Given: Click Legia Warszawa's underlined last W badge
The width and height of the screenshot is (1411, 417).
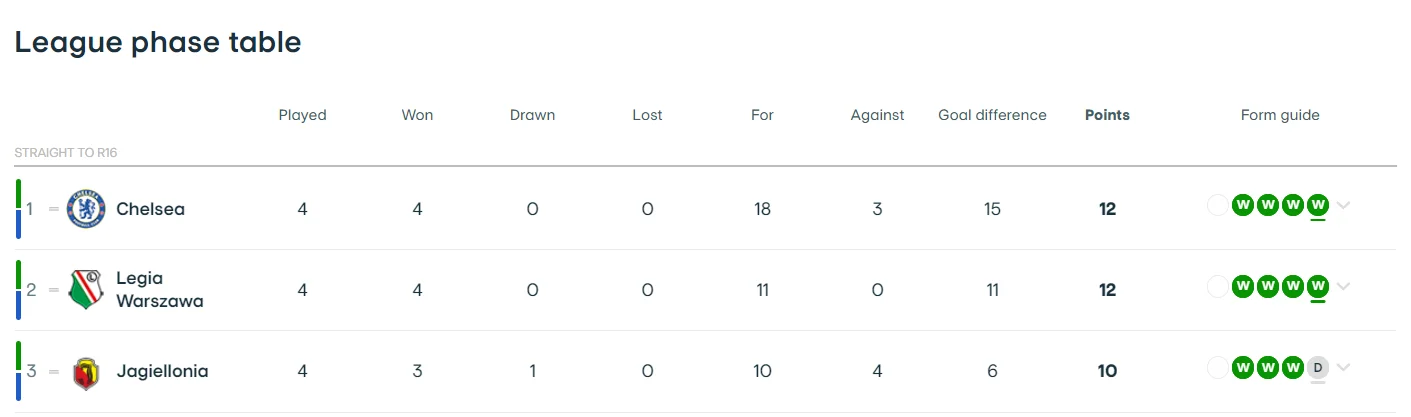Looking at the screenshot, I should [1318, 286].
